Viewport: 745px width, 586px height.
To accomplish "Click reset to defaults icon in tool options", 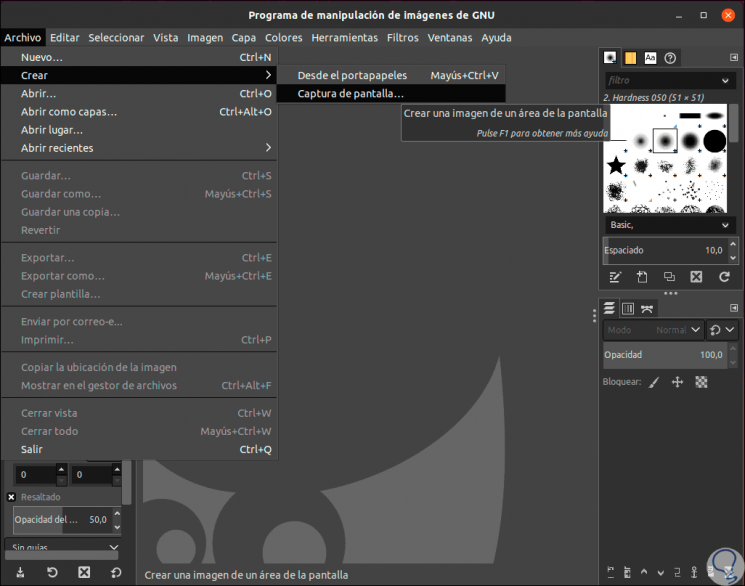I will click(x=116, y=572).
